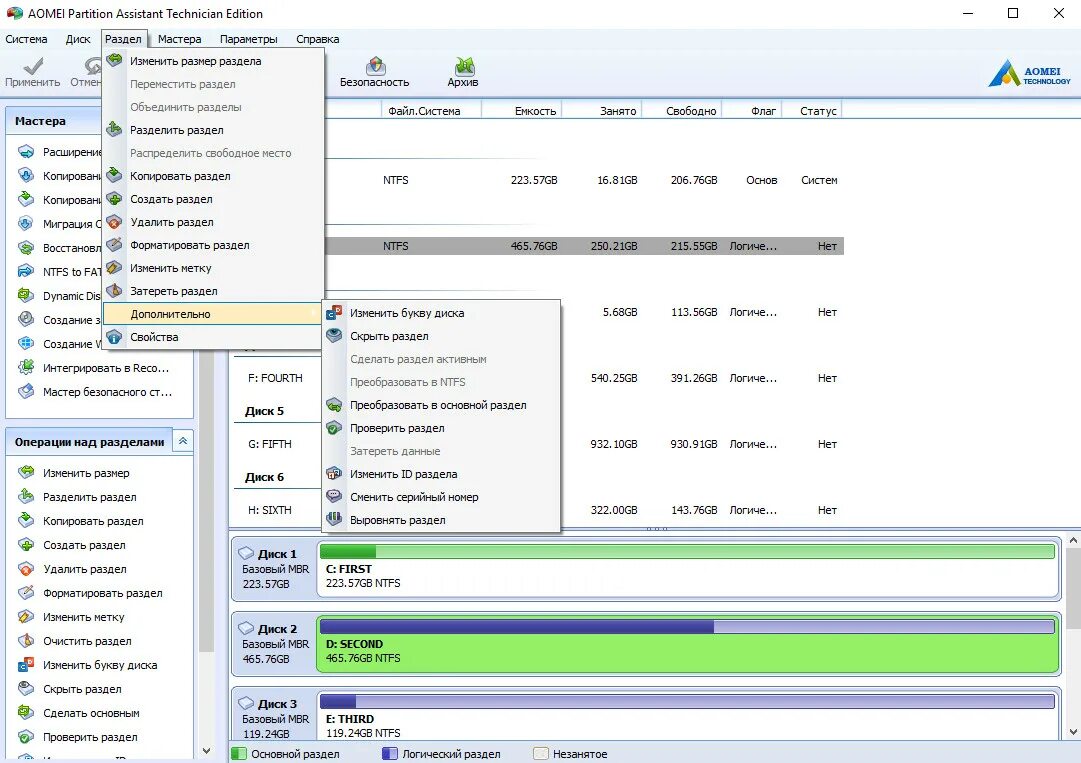Click the icon next to Изменить размер in sidebar
The height and width of the screenshot is (763, 1081).
click(26, 473)
